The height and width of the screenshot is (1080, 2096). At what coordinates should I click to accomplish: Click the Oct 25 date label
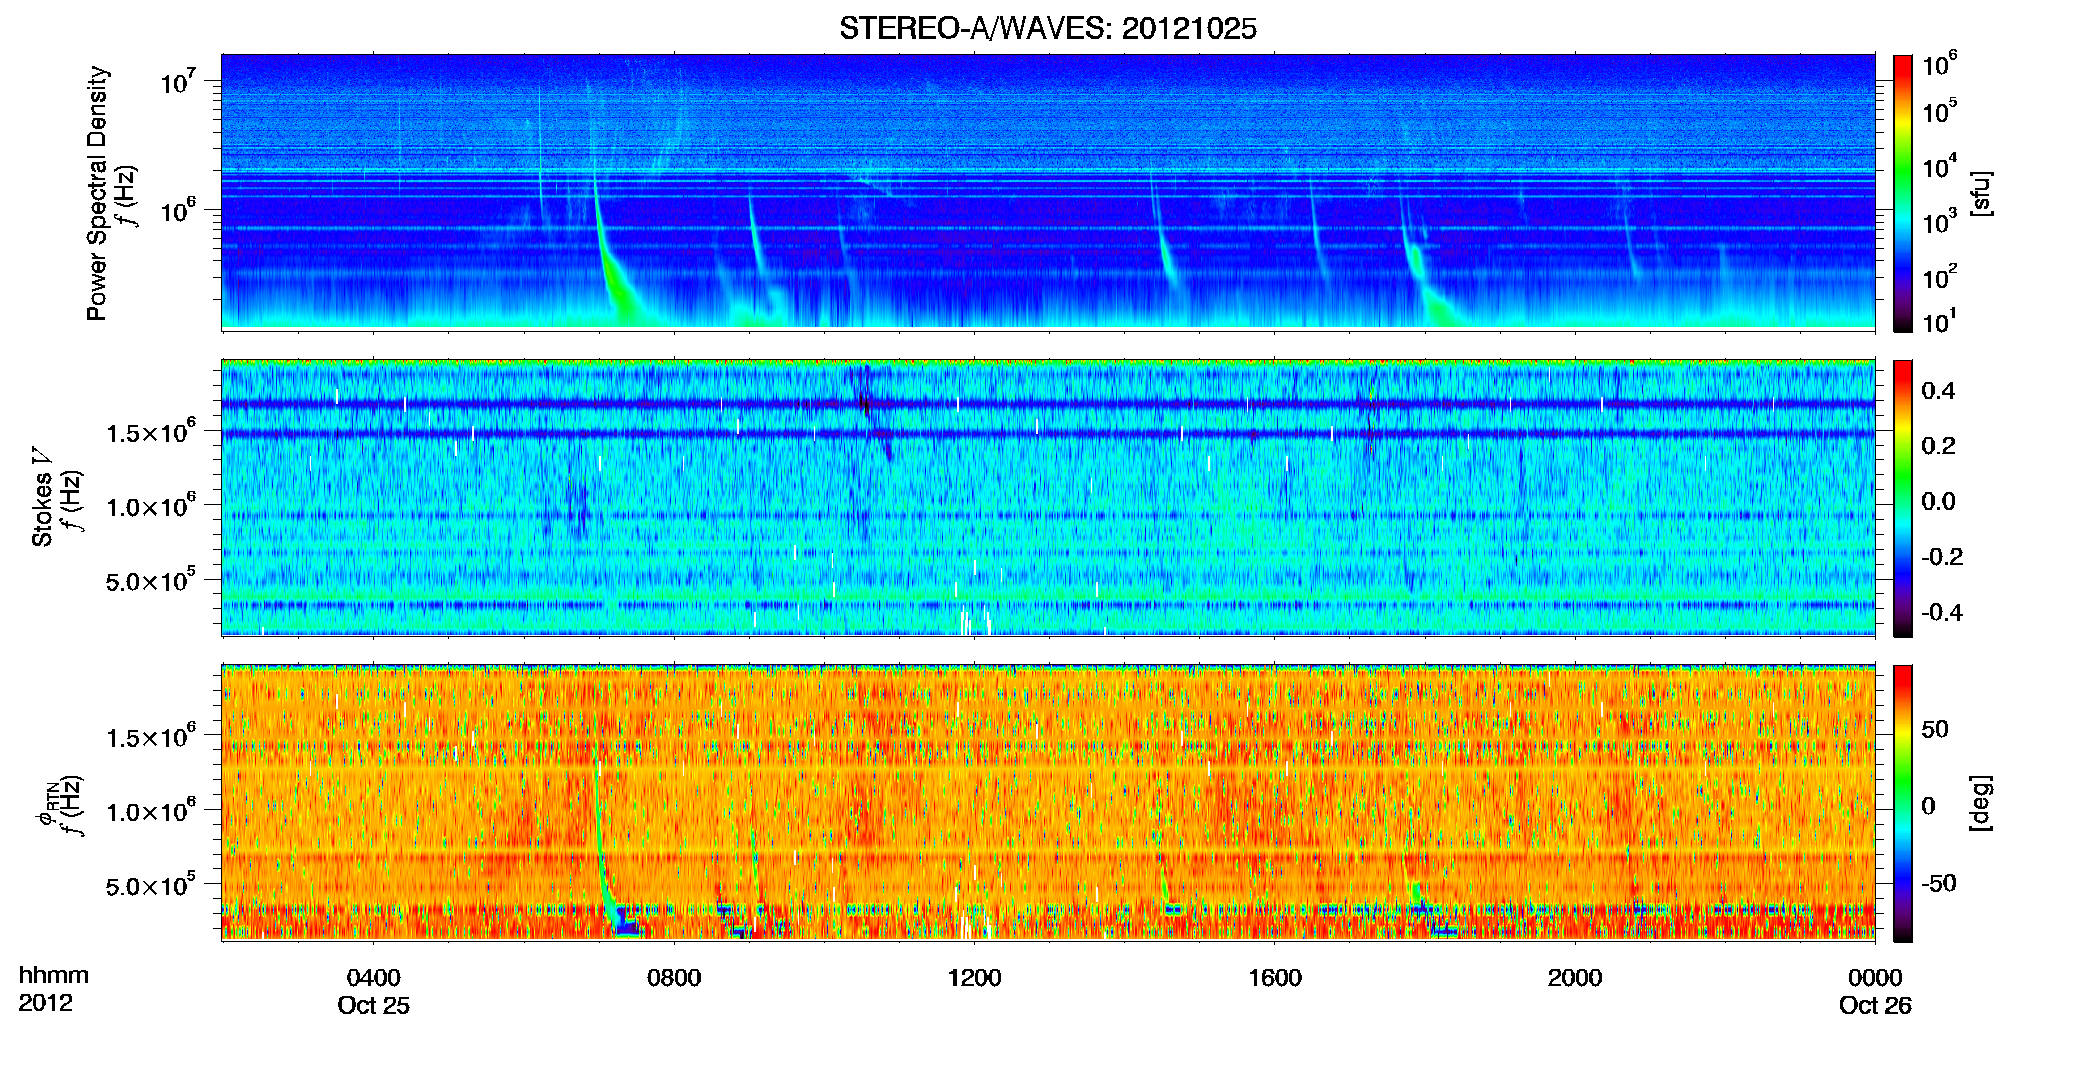373,1006
